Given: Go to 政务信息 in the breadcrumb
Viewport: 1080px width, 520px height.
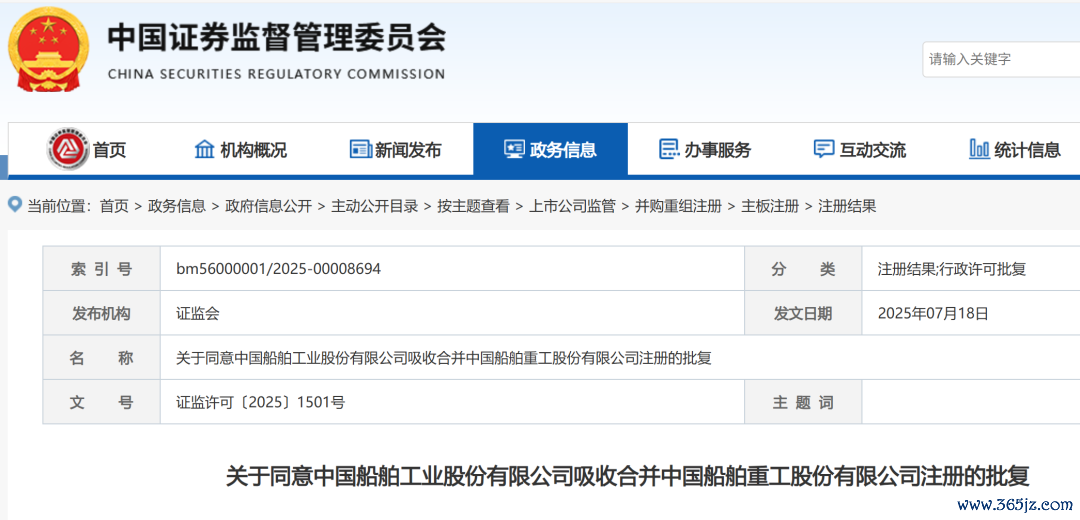Looking at the screenshot, I should [x=177, y=205].
